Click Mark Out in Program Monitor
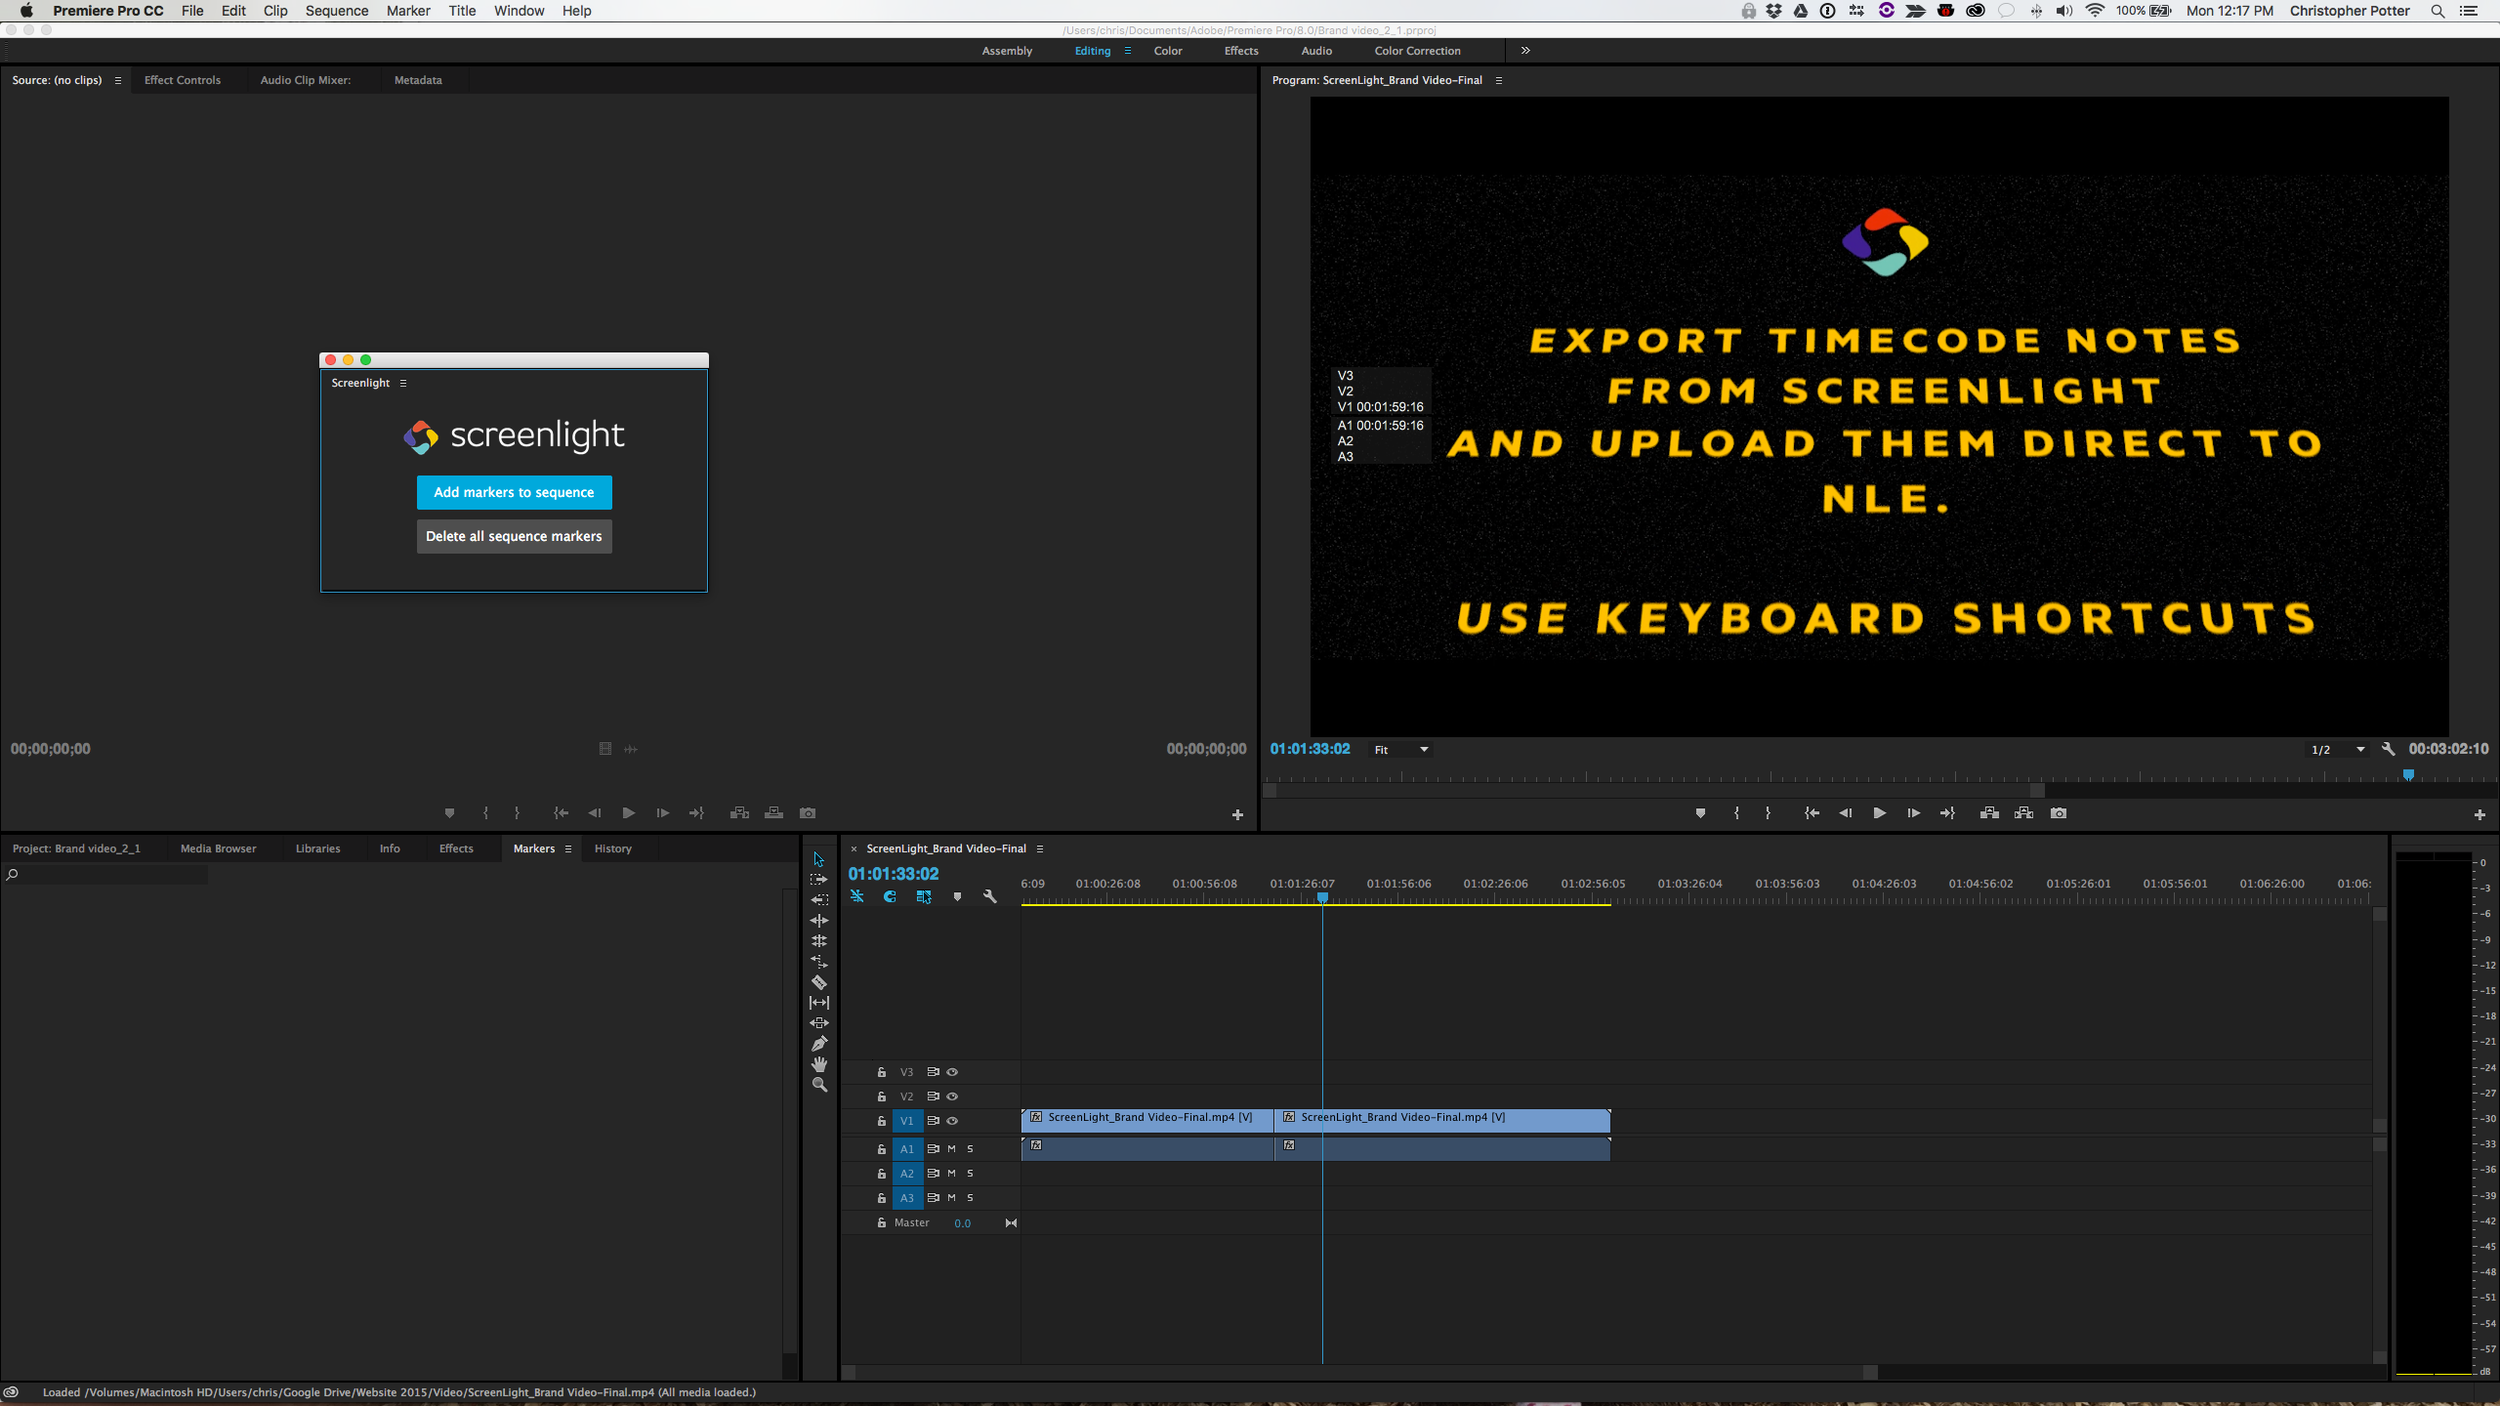 [x=1768, y=813]
